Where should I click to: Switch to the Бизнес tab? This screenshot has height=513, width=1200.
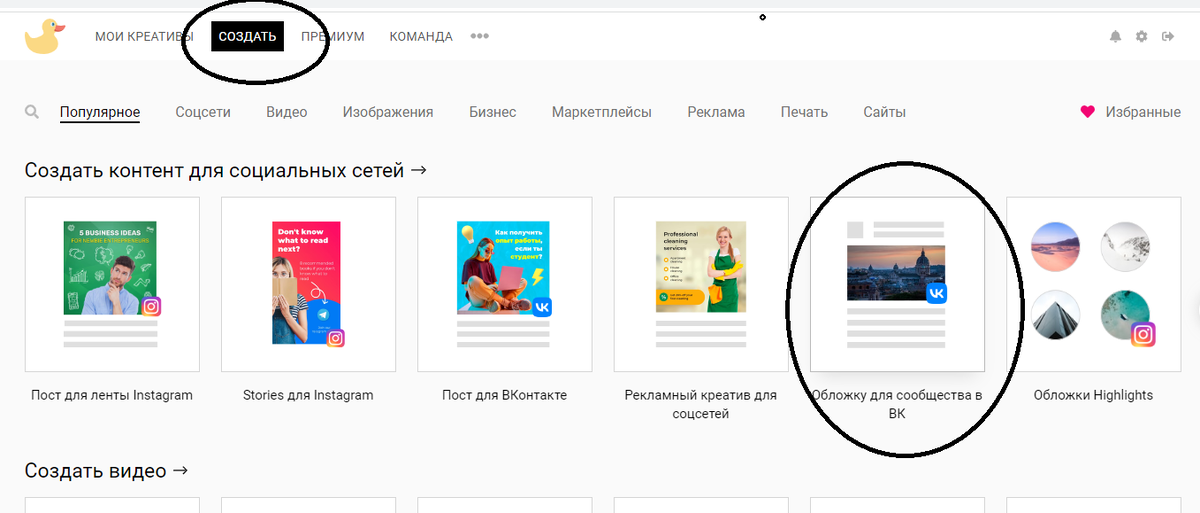tap(493, 112)
